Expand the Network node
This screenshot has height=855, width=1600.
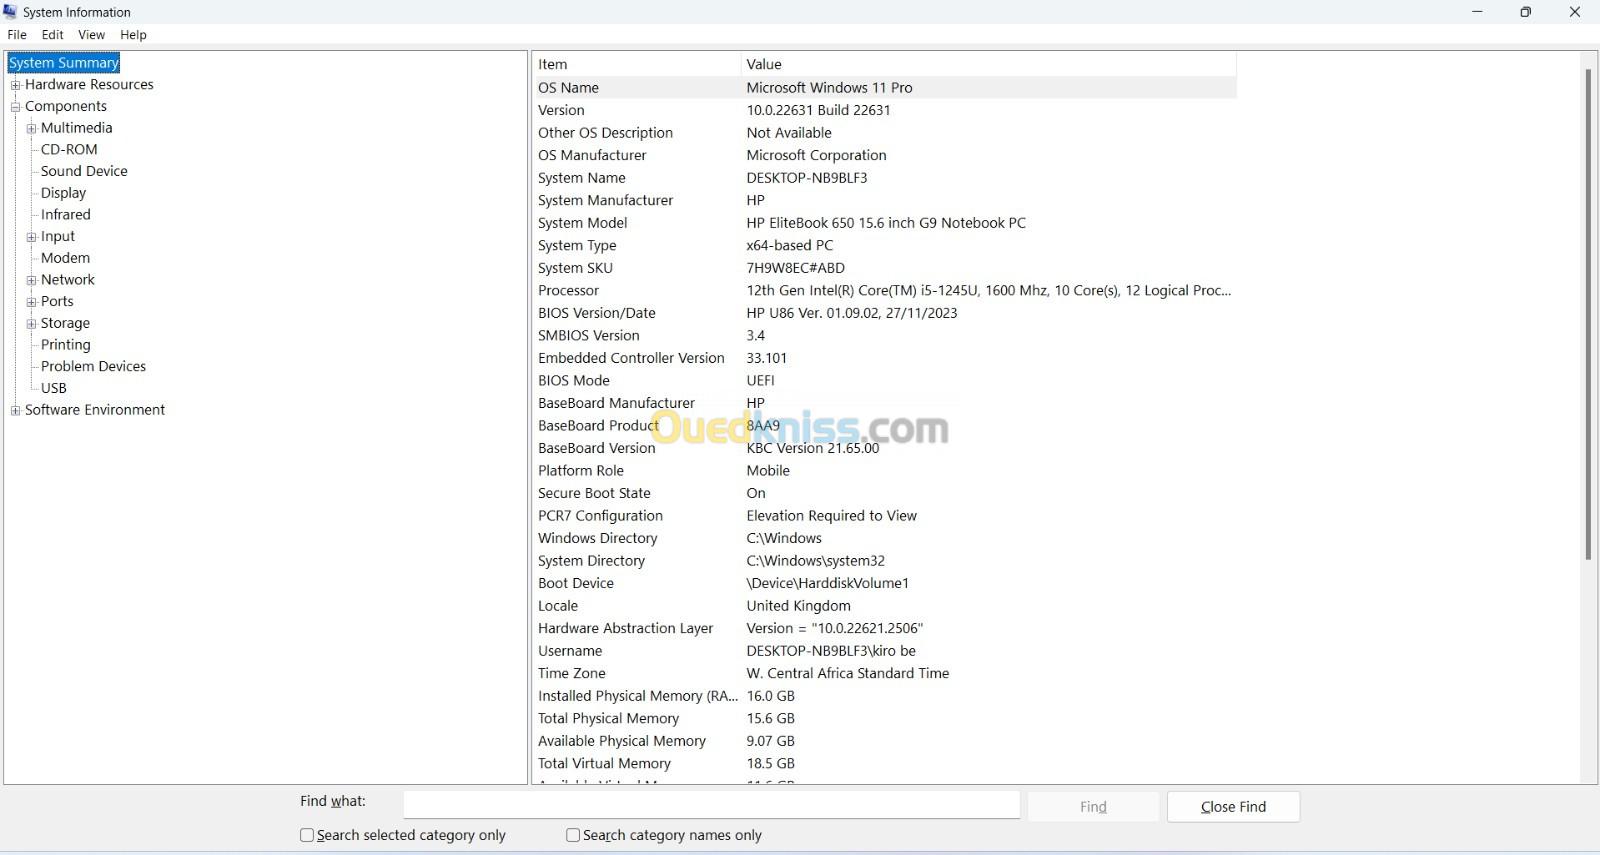coord(32,280)
